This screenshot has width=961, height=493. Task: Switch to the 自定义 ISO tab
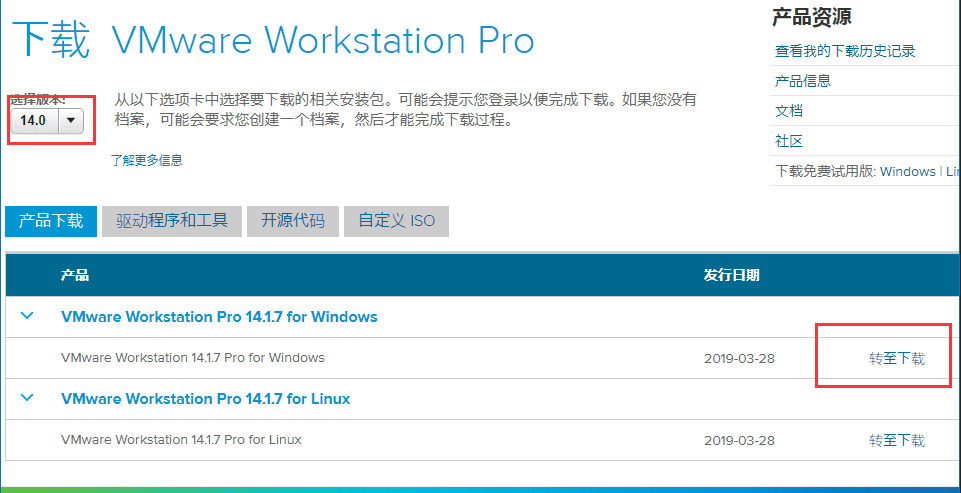click(x=396, y=221)
